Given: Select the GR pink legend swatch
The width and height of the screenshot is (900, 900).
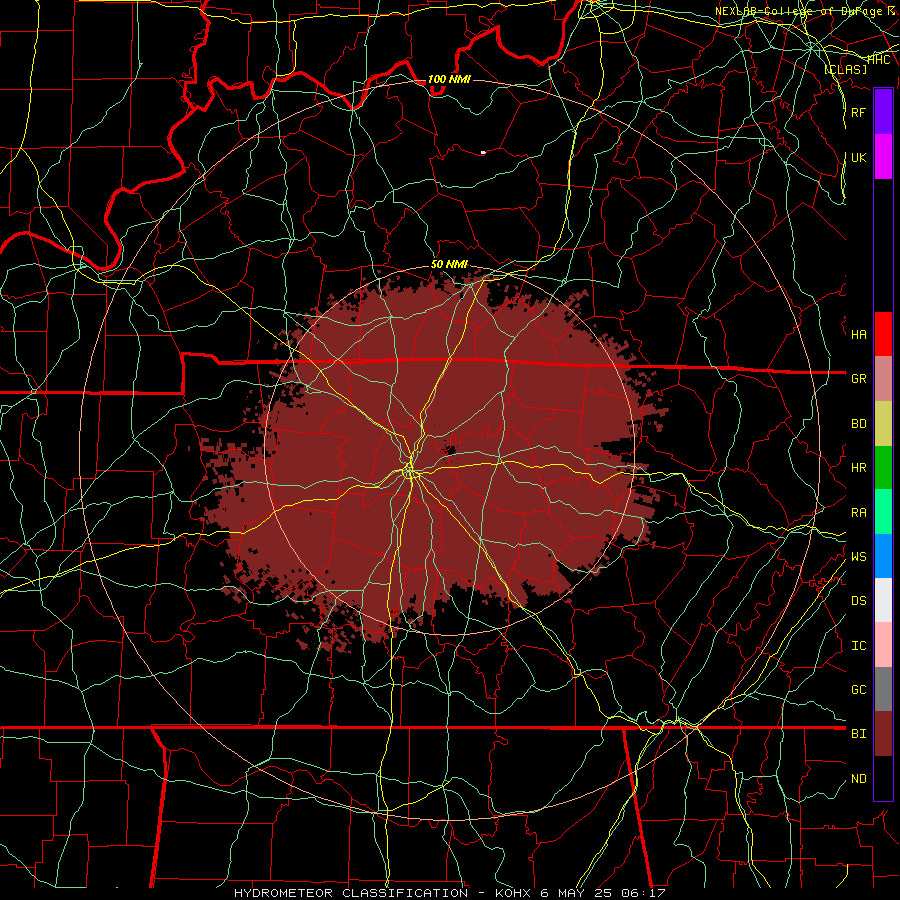Looking at the screenshot, I should click(883, 378).
